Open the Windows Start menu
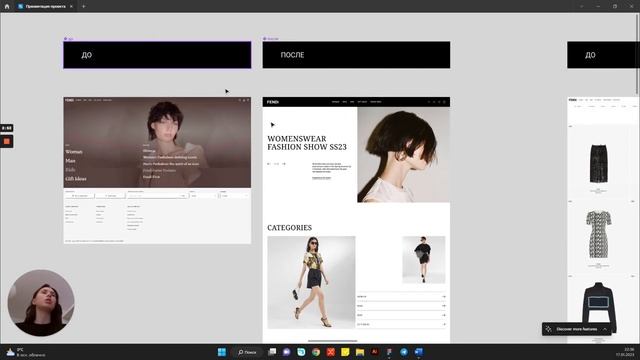Image resolution: width=640 pixels, height=360 pixels. pos(222,352)
